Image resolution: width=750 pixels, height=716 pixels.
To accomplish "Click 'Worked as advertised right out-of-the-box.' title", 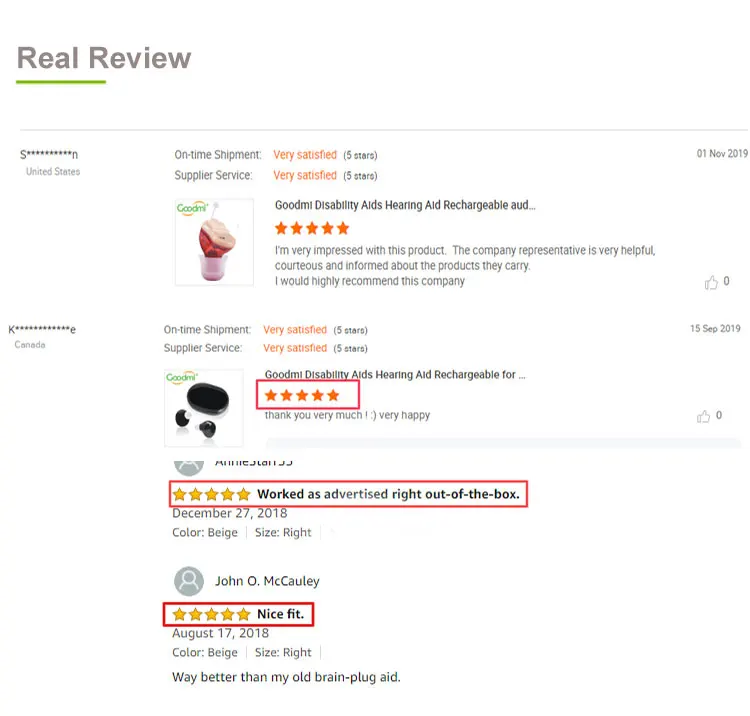I will (x=388, y=494).
